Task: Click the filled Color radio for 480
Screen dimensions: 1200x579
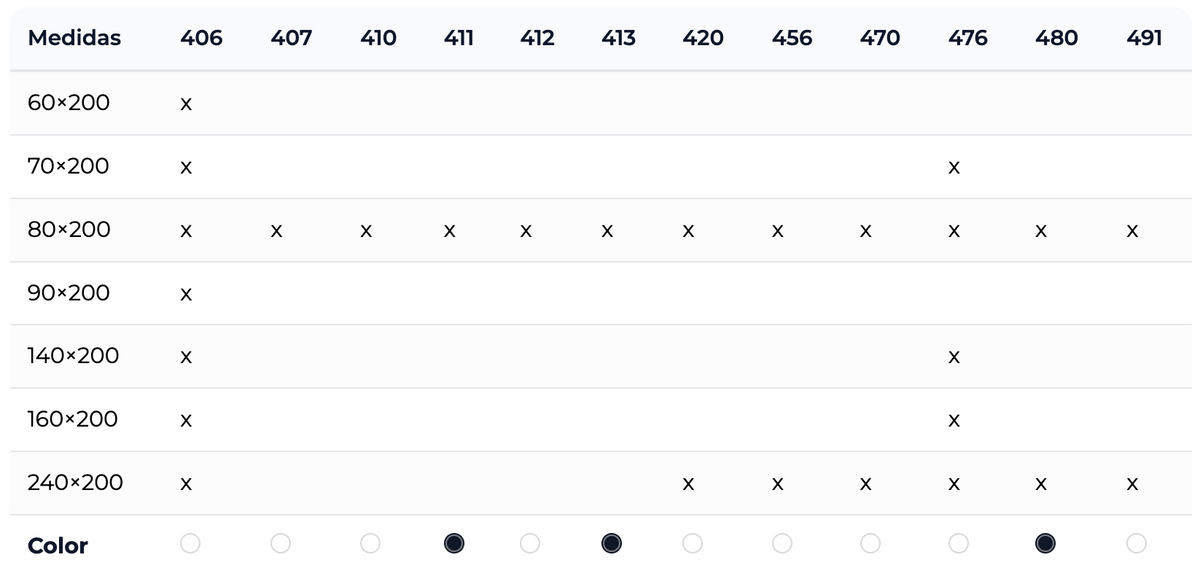Action: point(1046,543)
